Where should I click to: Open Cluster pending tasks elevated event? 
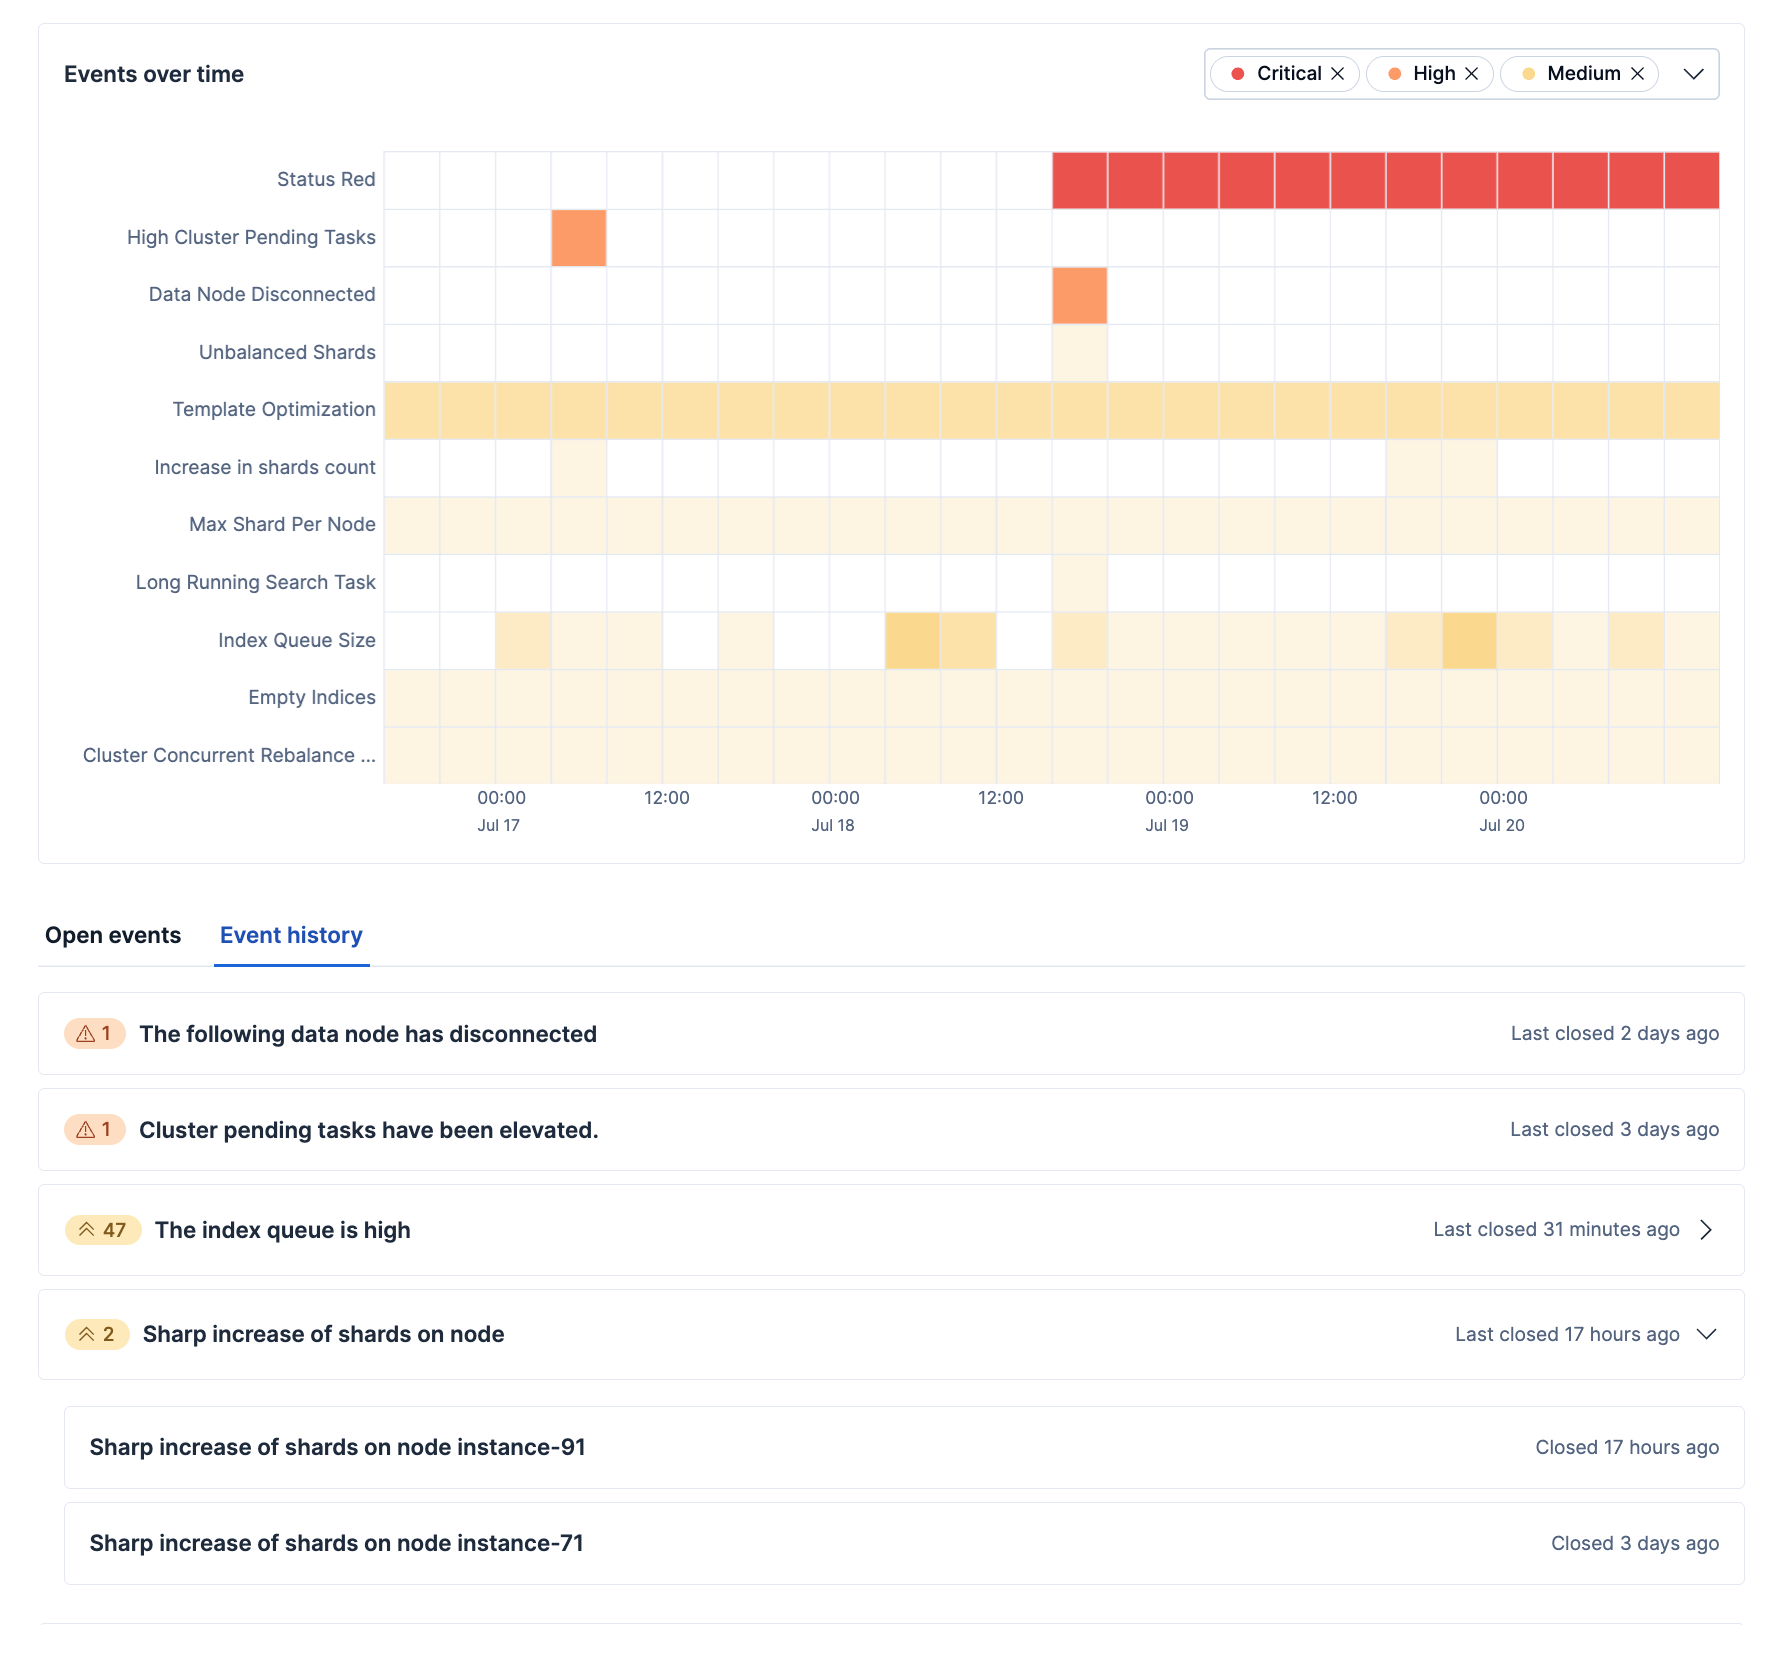point(891,1130)
